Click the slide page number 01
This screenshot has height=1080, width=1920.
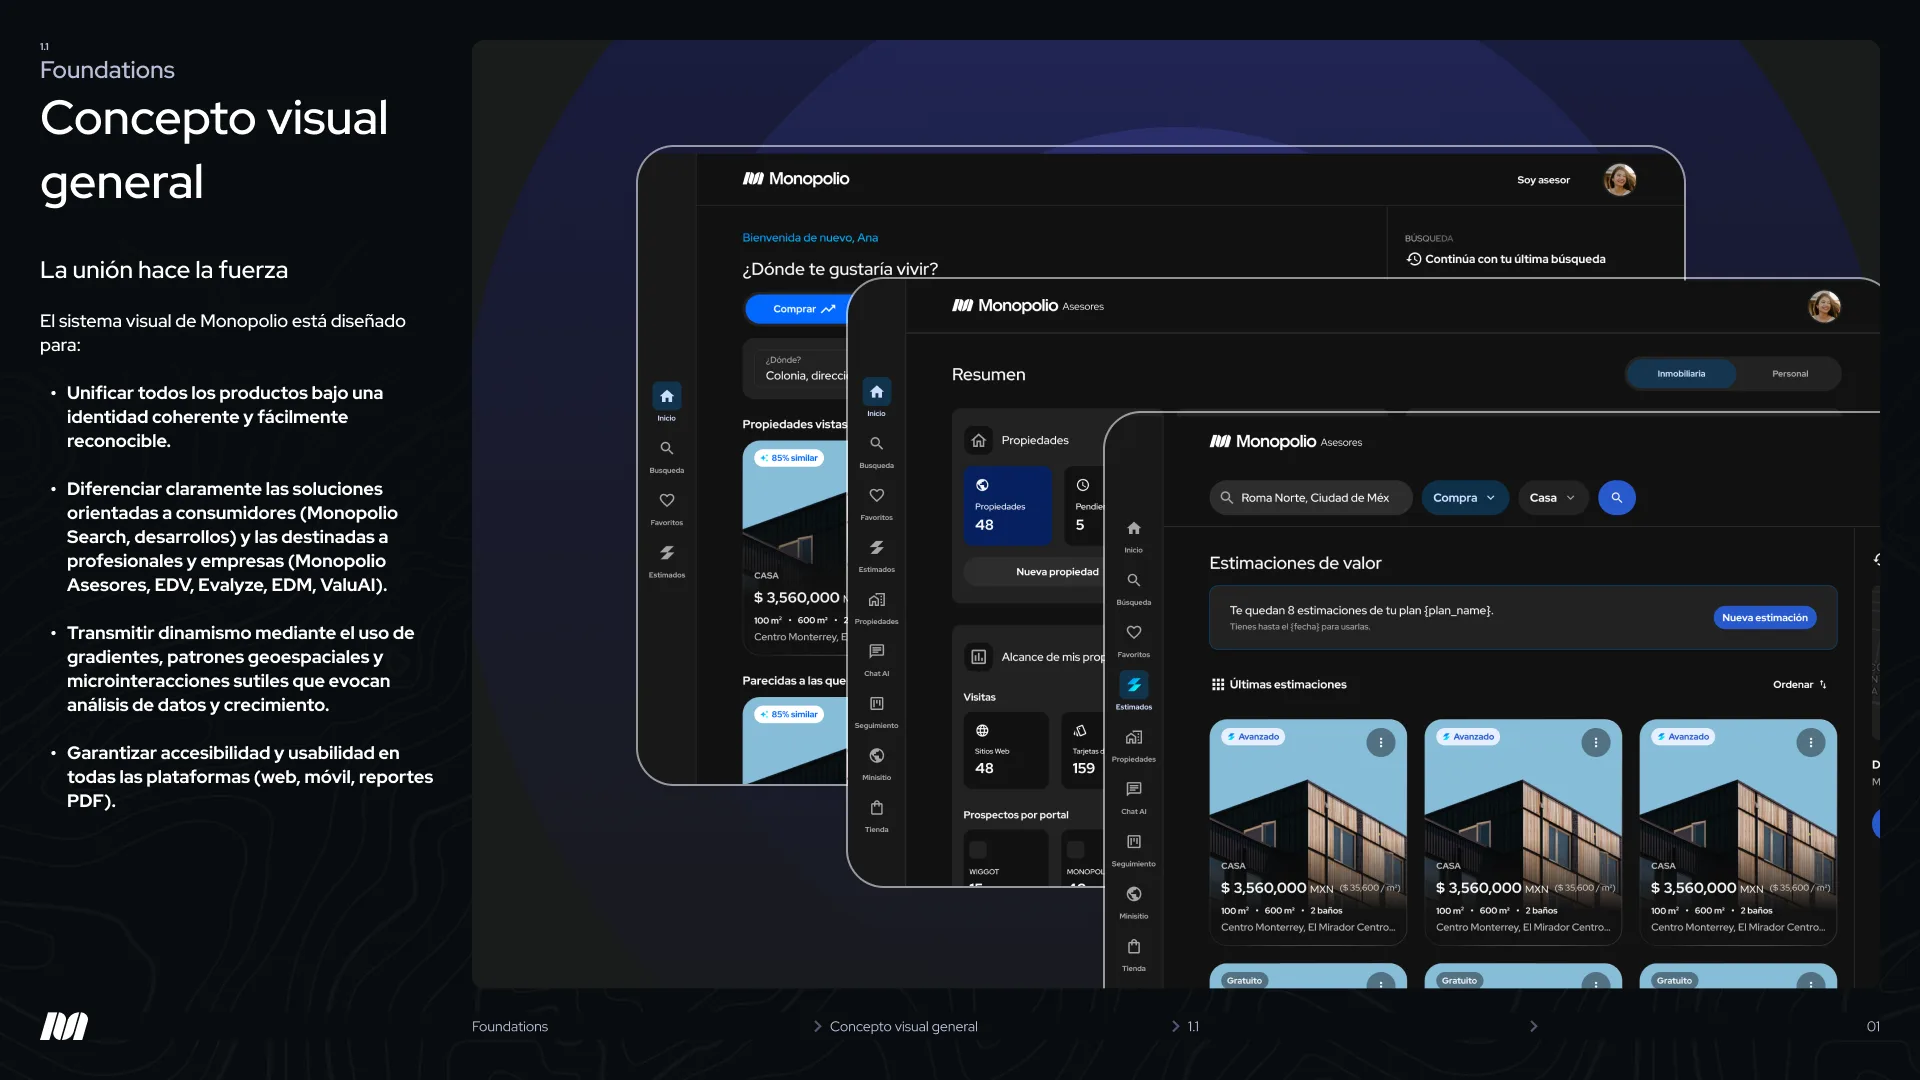click(x=1873, y=1027)
